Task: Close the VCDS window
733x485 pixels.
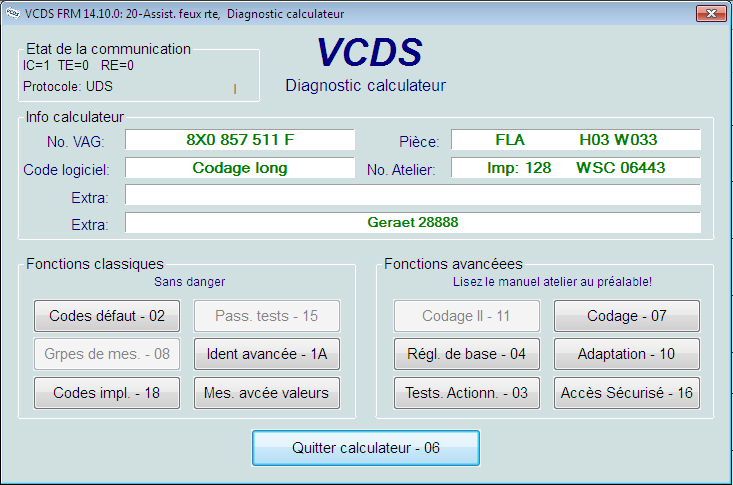Action: click(711, 14)
